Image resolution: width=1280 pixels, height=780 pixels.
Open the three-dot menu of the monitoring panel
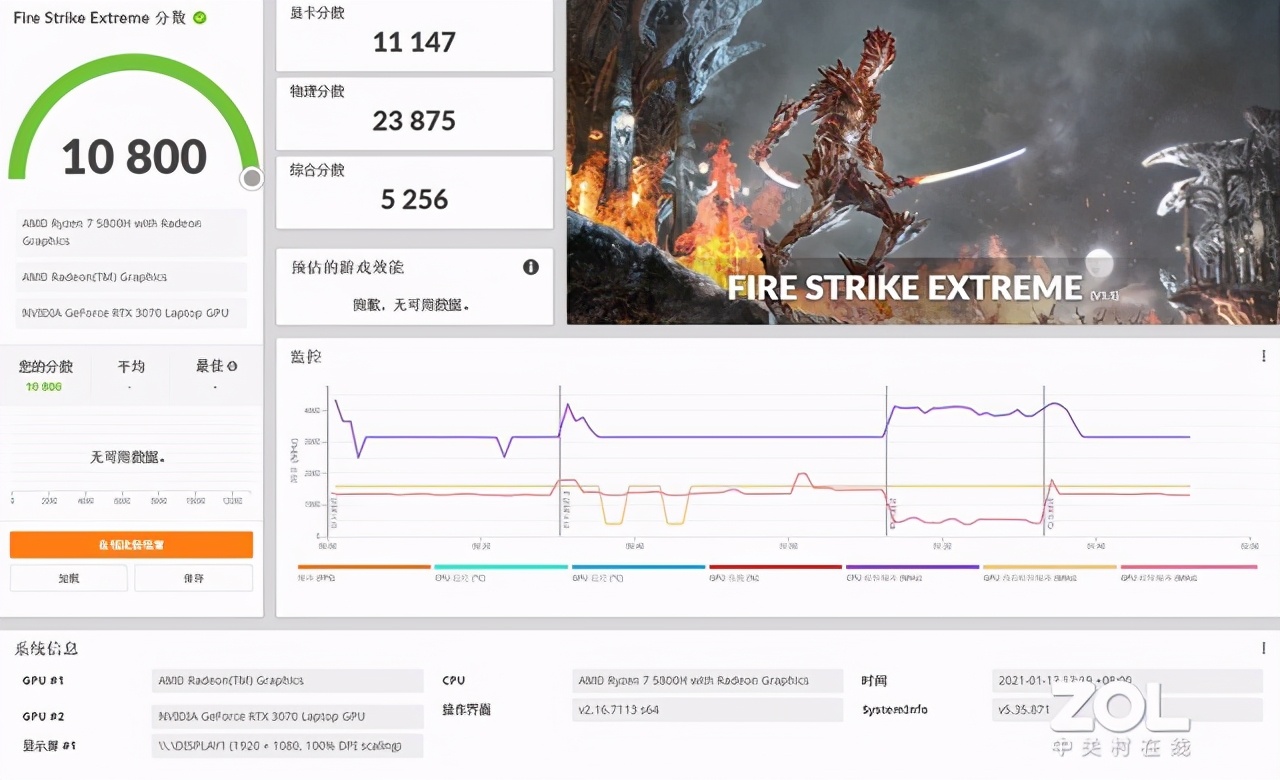tap(1263, 356)
